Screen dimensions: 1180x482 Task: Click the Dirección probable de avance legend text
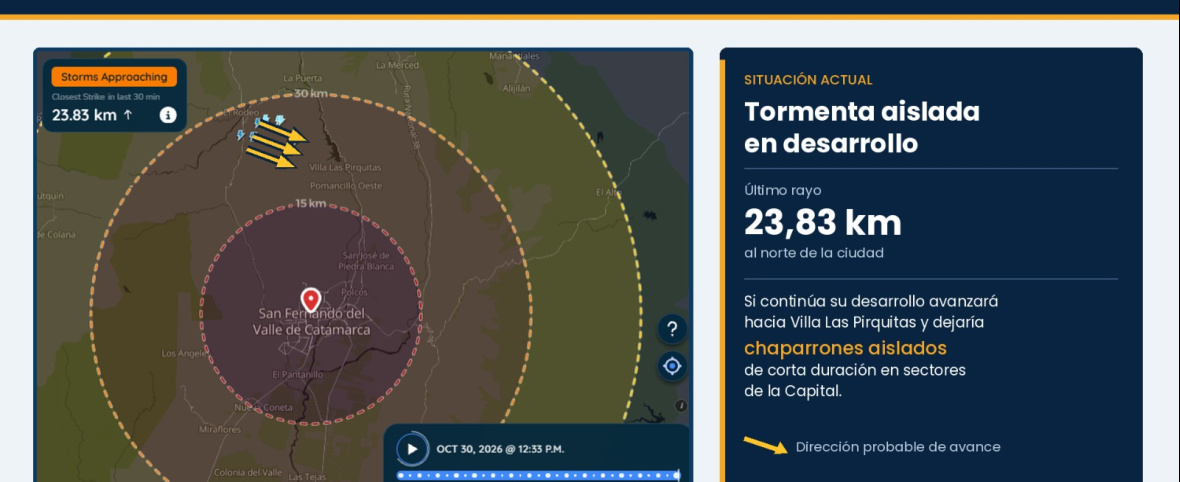(899, 447)
